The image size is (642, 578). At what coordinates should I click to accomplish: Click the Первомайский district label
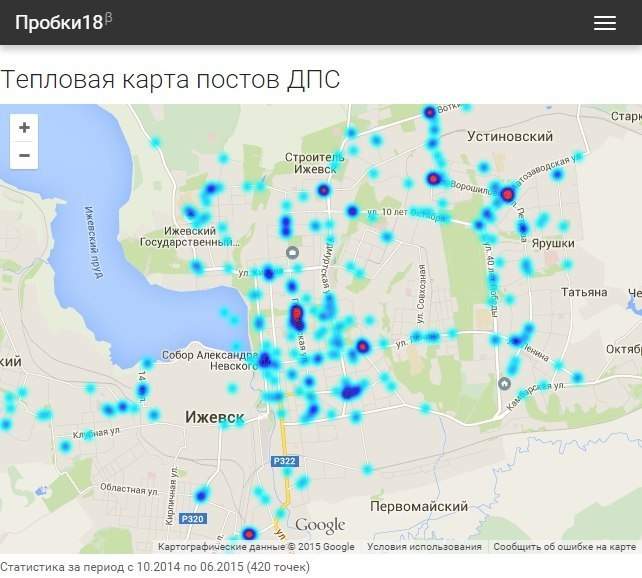tap(419, 506)
